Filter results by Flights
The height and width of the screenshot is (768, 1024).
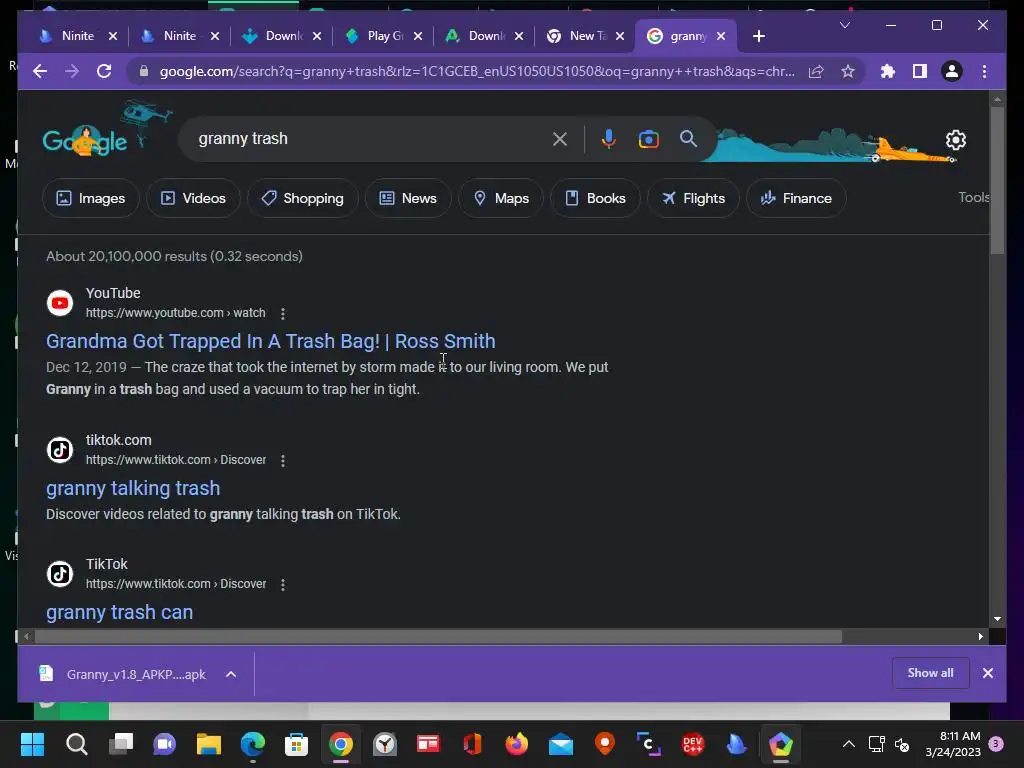click(693, 198)
